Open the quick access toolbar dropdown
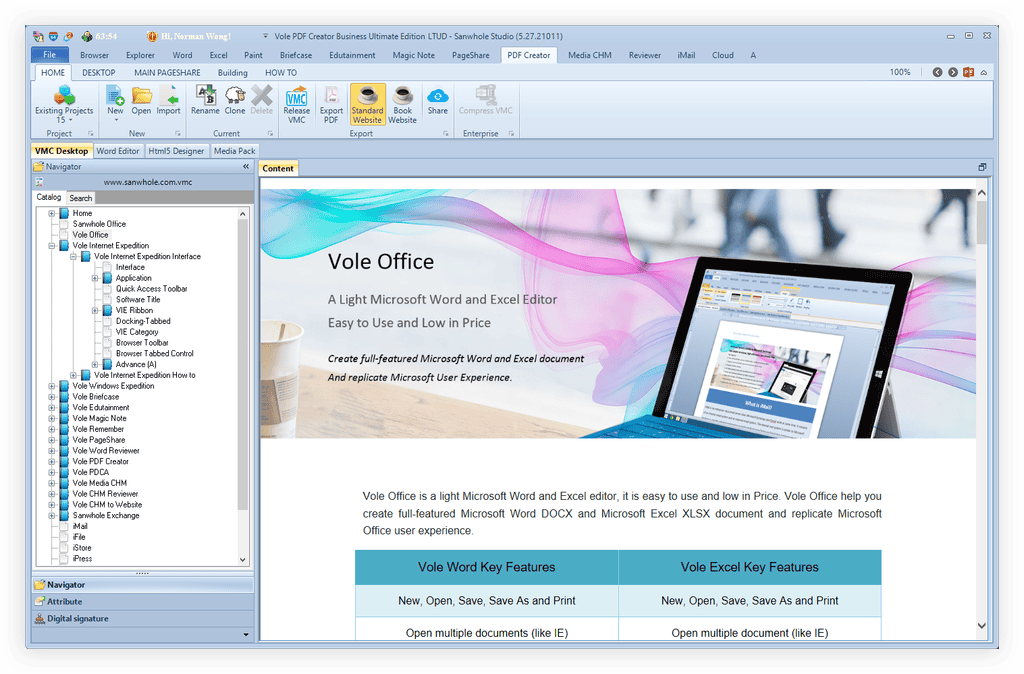This screenshot has height=674, width=1024. (x=265, y=37)
